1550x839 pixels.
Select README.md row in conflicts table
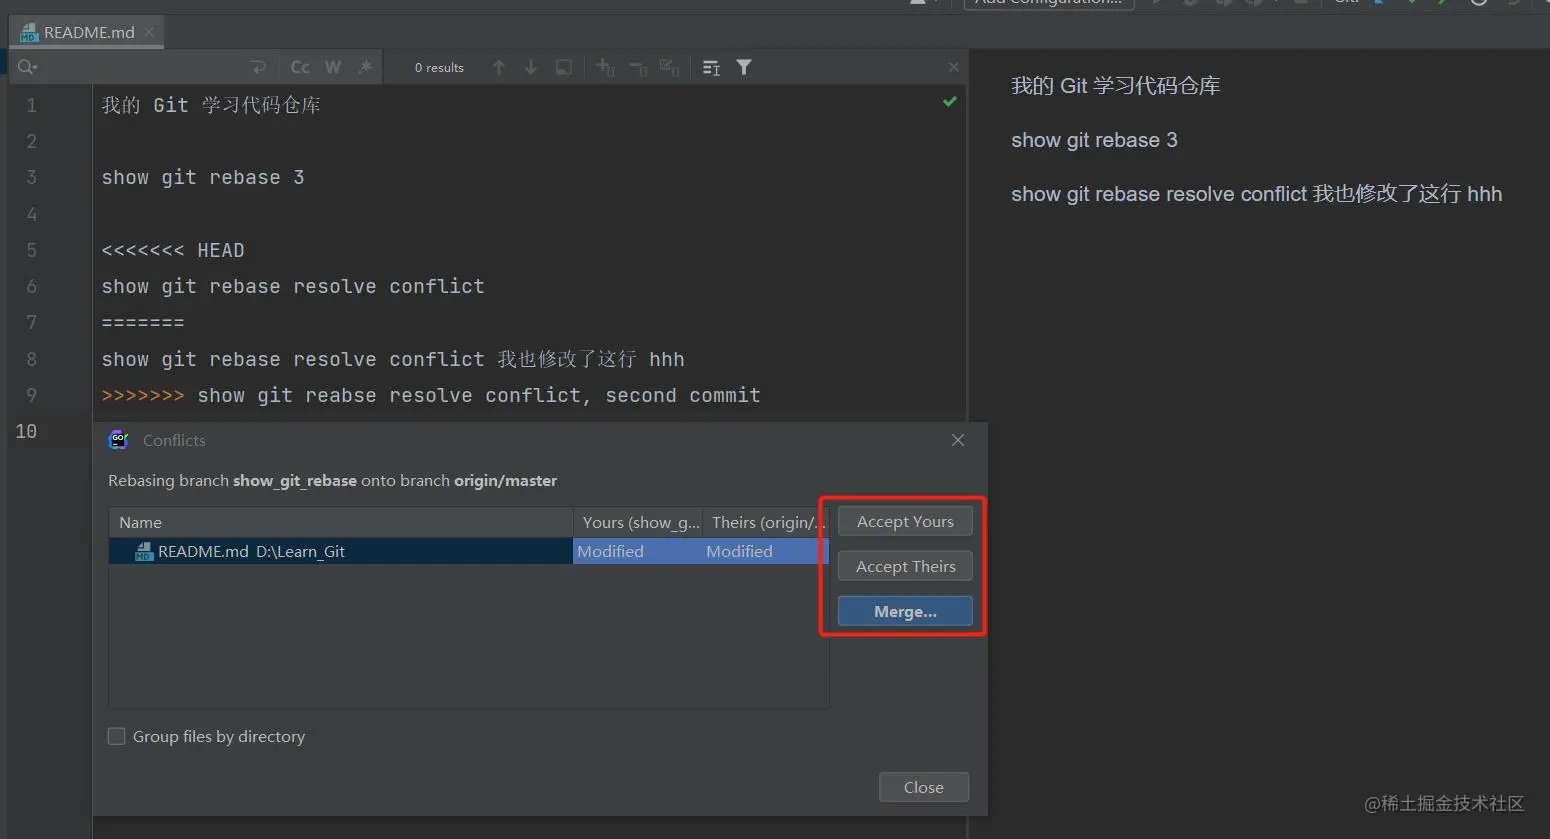point(468,551)
